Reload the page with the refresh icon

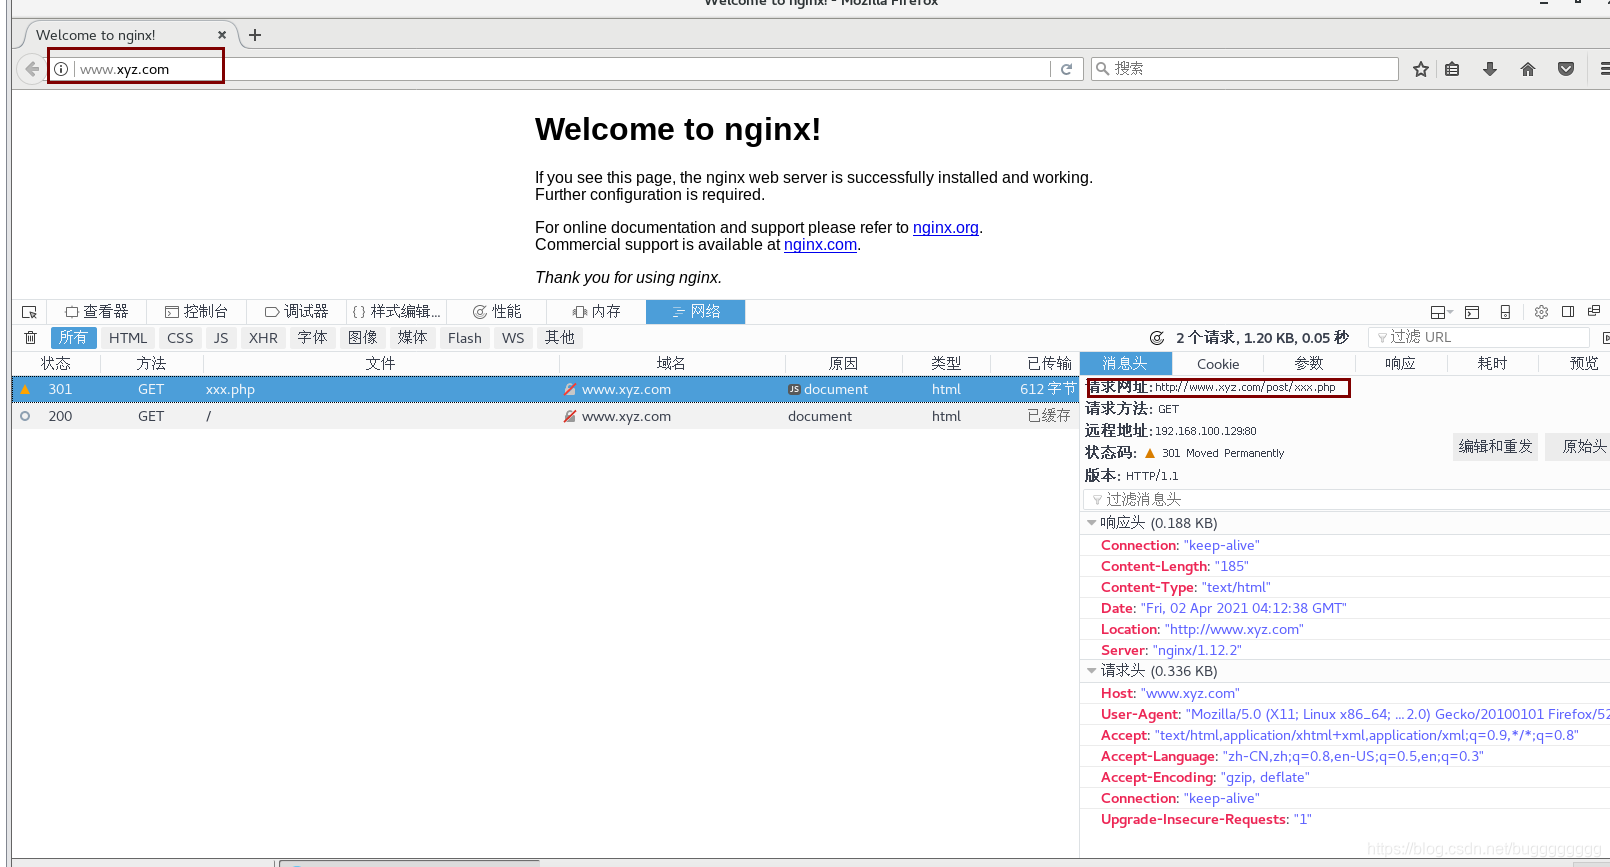pos(1066,69)
